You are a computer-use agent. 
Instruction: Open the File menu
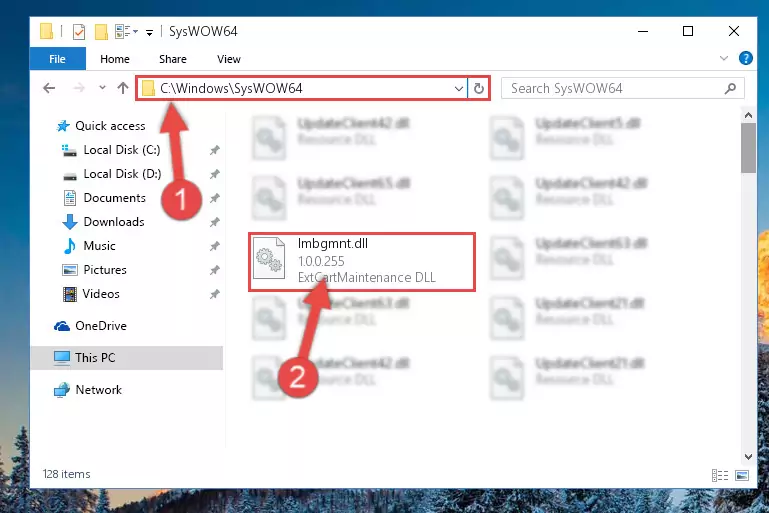coord(57,59)
